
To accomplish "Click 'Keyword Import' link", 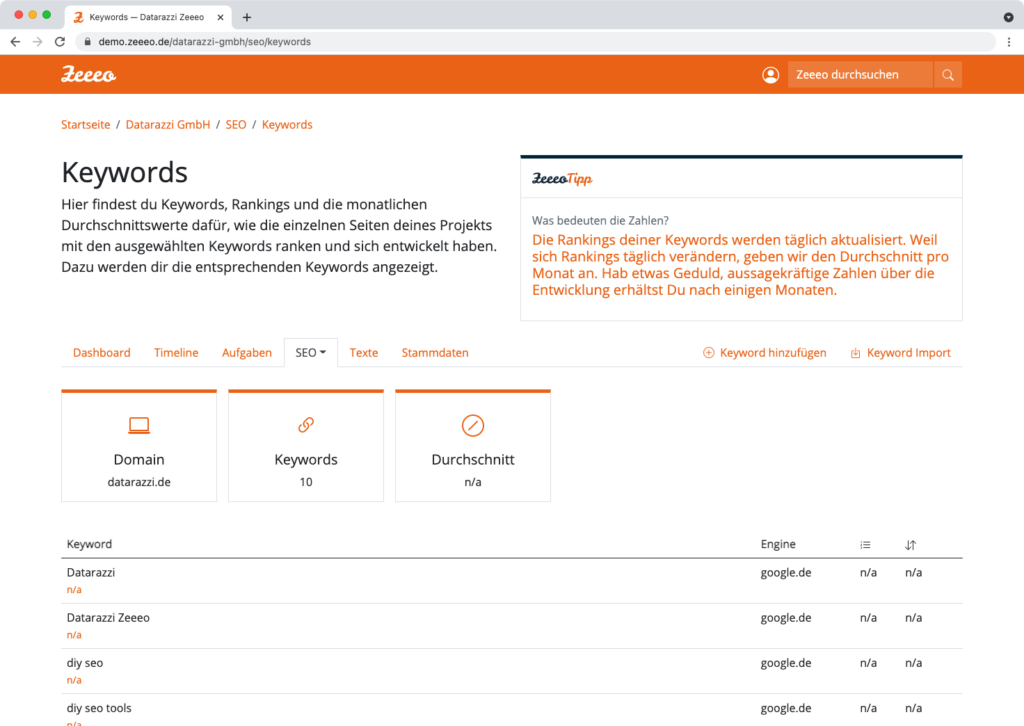I will (x=901, y=353).
